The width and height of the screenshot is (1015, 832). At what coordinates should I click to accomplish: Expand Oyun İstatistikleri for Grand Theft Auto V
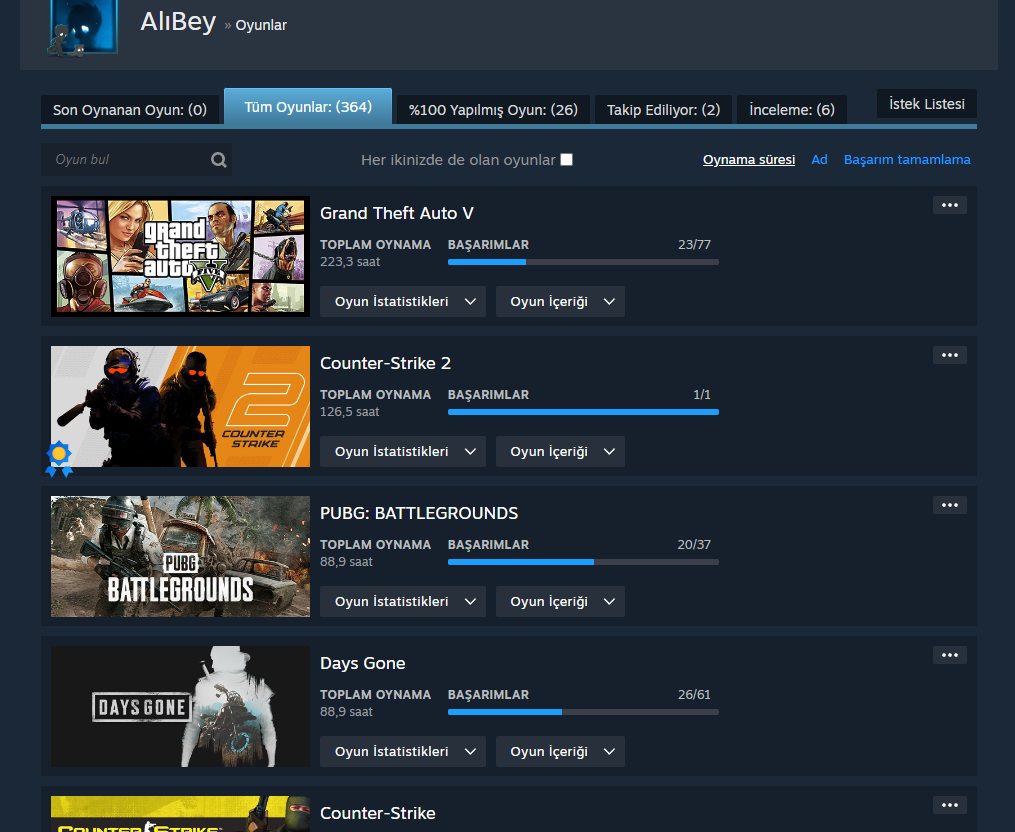click(403, 302)
